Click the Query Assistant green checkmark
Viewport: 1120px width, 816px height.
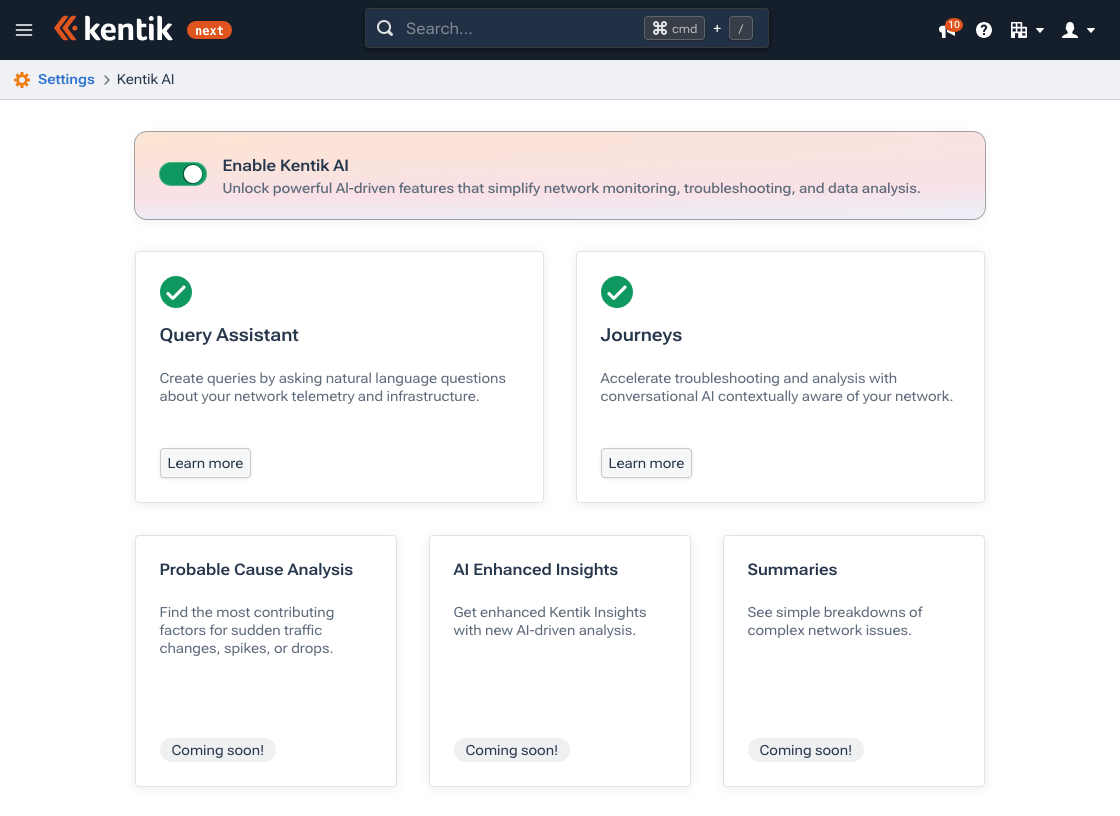176,292
